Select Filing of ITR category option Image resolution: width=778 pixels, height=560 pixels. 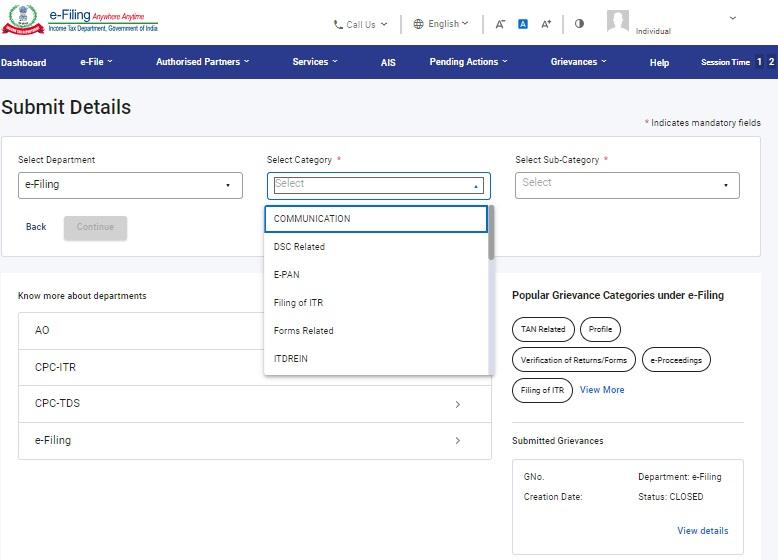click(x=299, y=303)
